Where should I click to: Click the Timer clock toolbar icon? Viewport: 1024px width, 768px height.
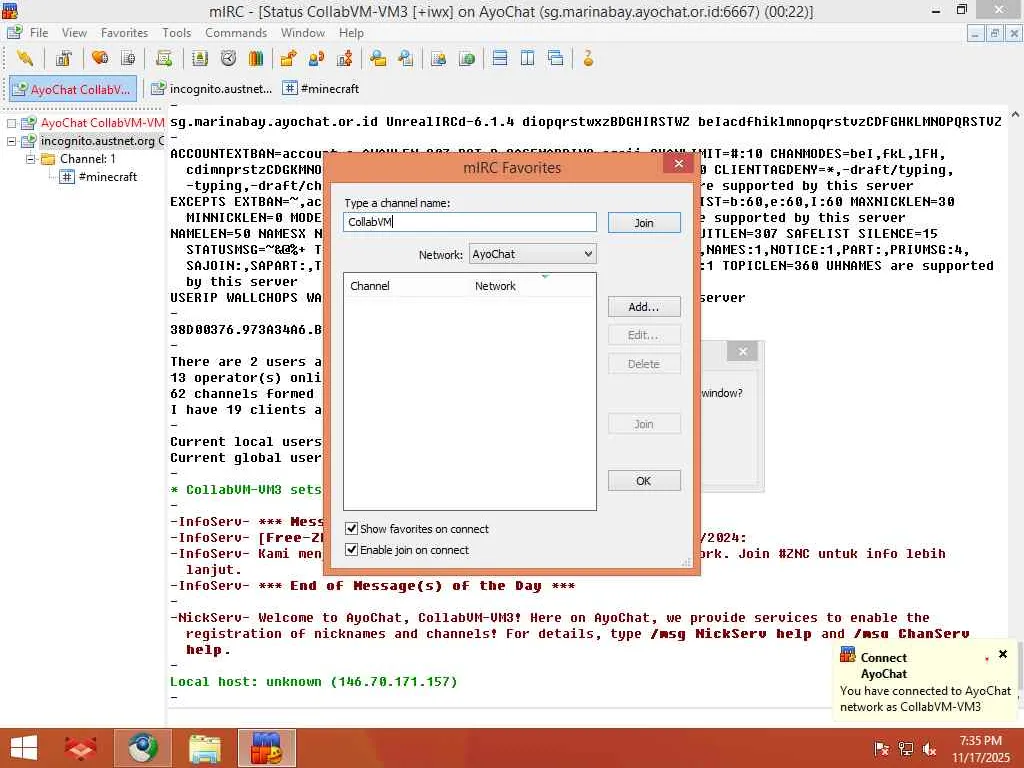point(228,59)
